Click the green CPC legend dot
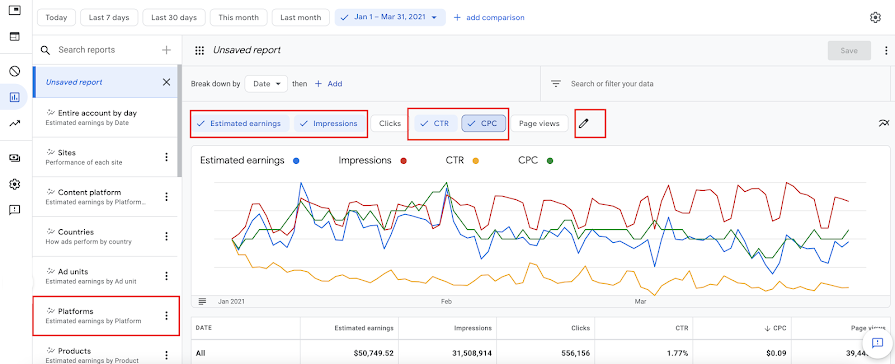 point(550,161)
